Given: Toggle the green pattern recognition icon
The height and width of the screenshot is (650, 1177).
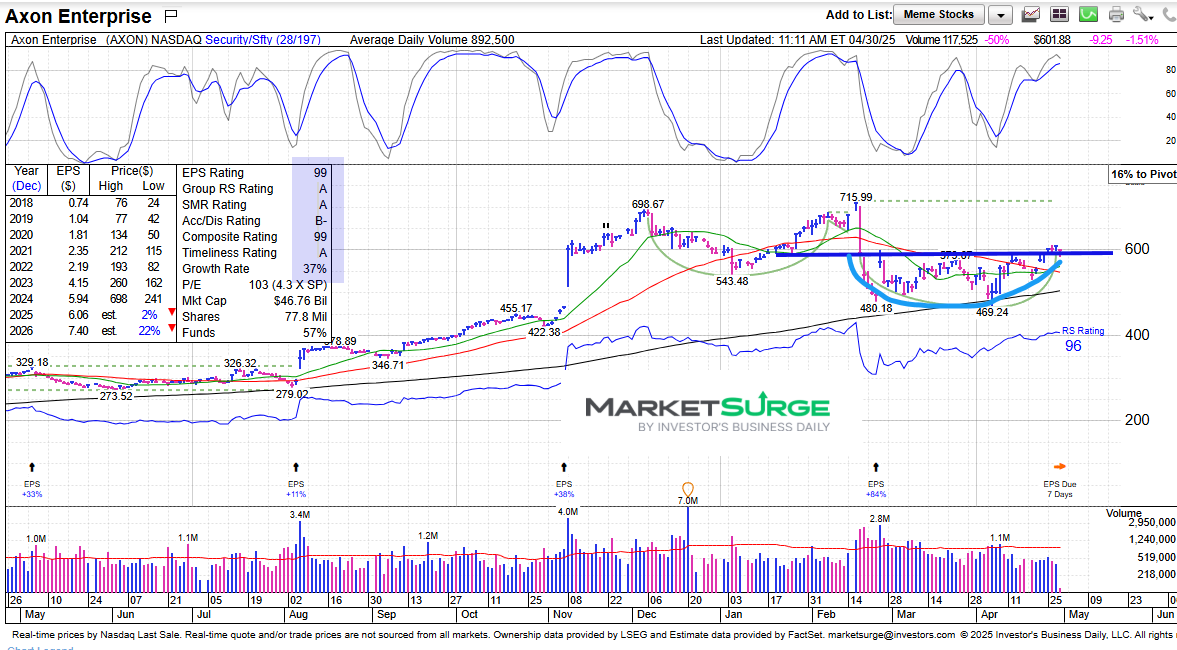Looking at the screenshot, I should [1088, 14].
